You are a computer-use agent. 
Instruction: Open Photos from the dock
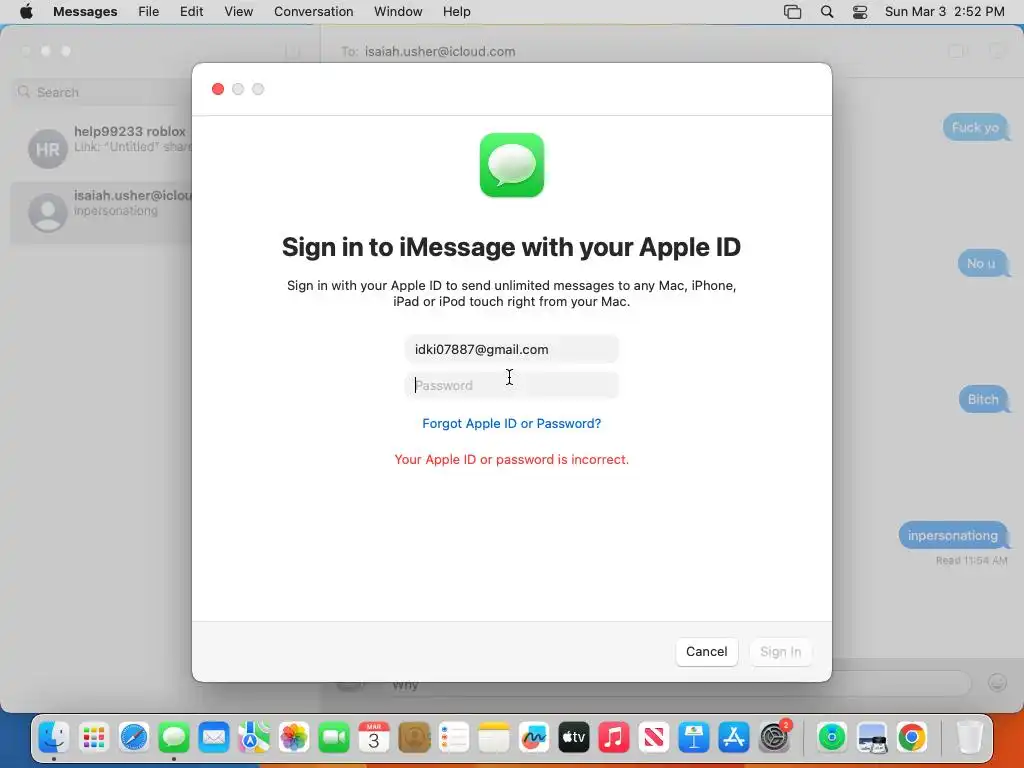pos(294,738)
